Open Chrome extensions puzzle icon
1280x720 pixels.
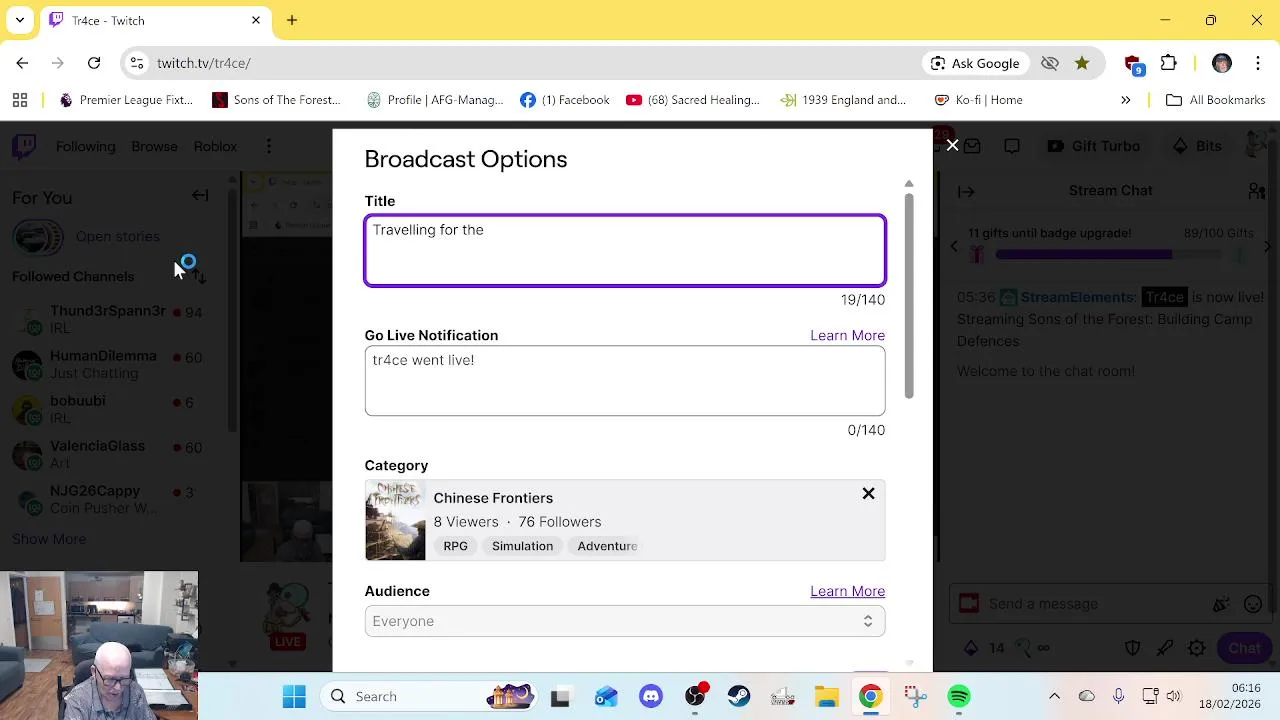[x=1168, y=63]
